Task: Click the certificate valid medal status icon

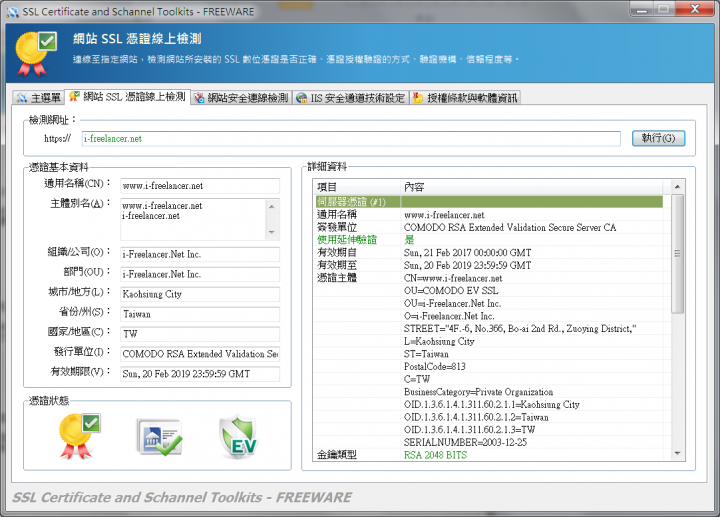Action: point(79,436)
